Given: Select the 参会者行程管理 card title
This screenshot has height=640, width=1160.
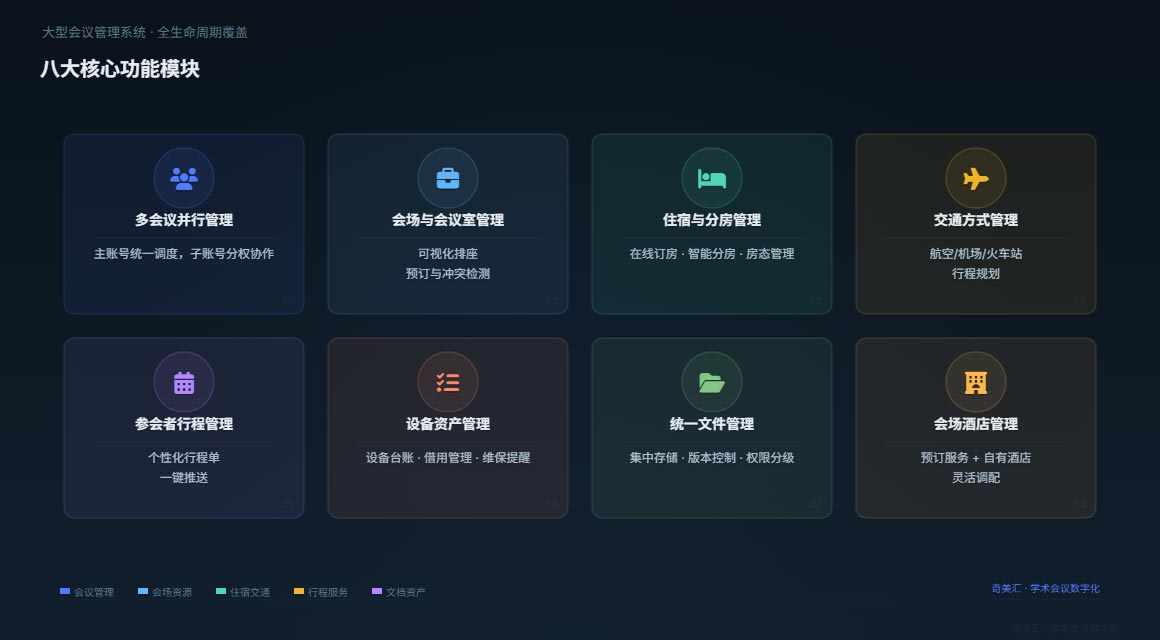Looking at the screenshot, I should 183,424.
